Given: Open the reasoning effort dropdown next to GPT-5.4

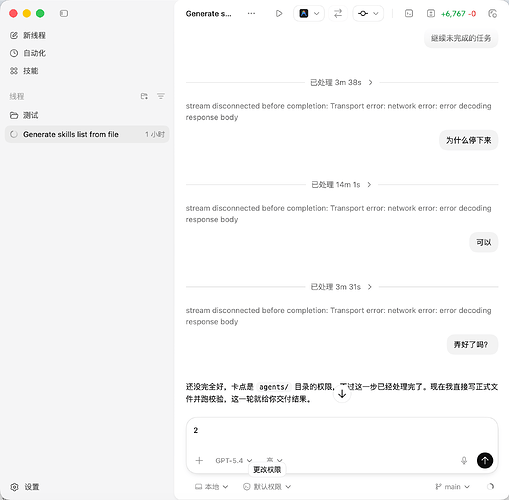Looking at the screenshot, I should pos(274,460).
